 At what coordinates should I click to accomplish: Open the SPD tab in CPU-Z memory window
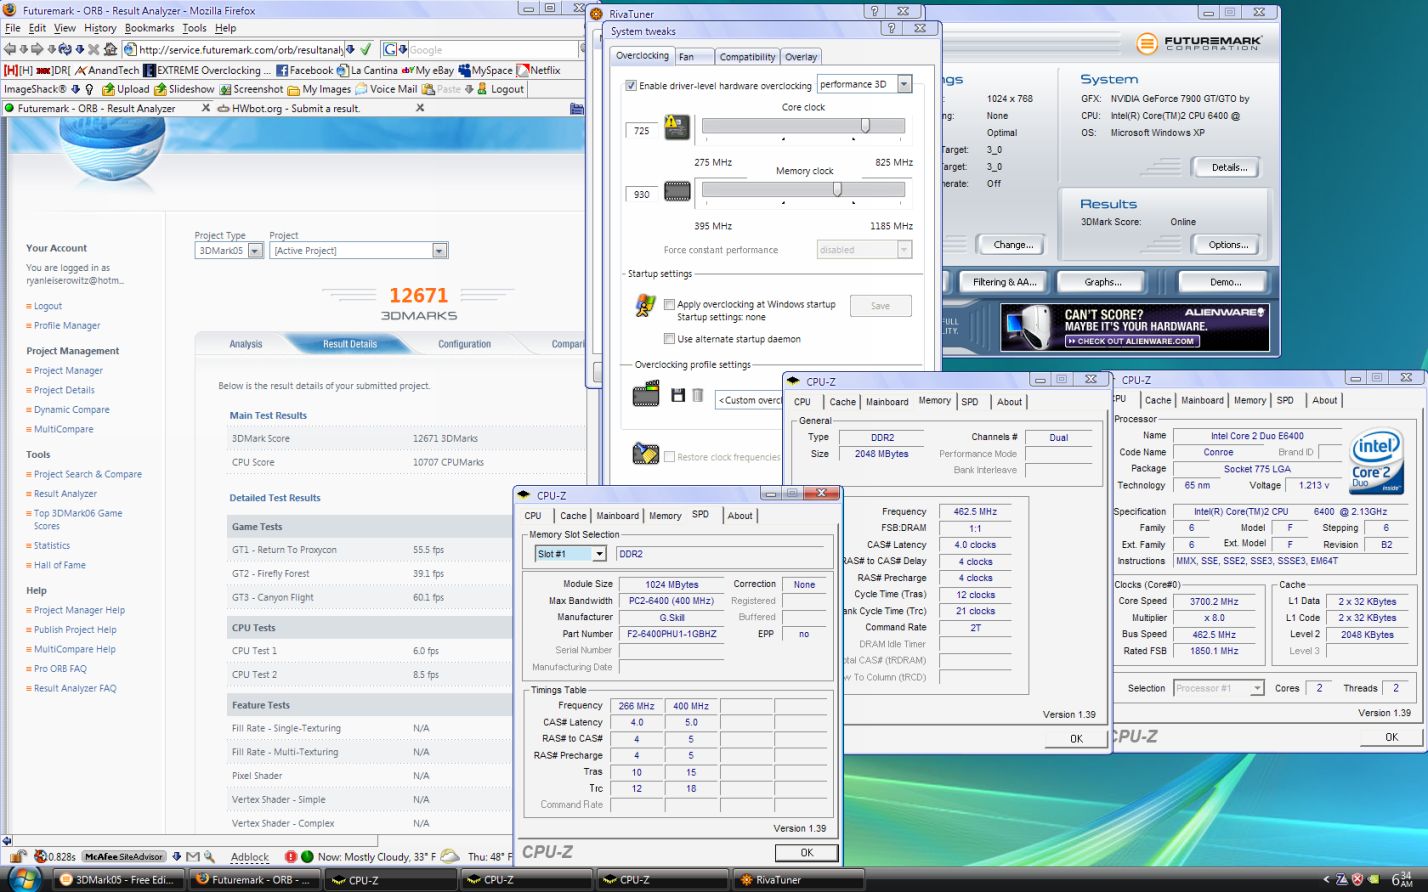coord(970,402)
